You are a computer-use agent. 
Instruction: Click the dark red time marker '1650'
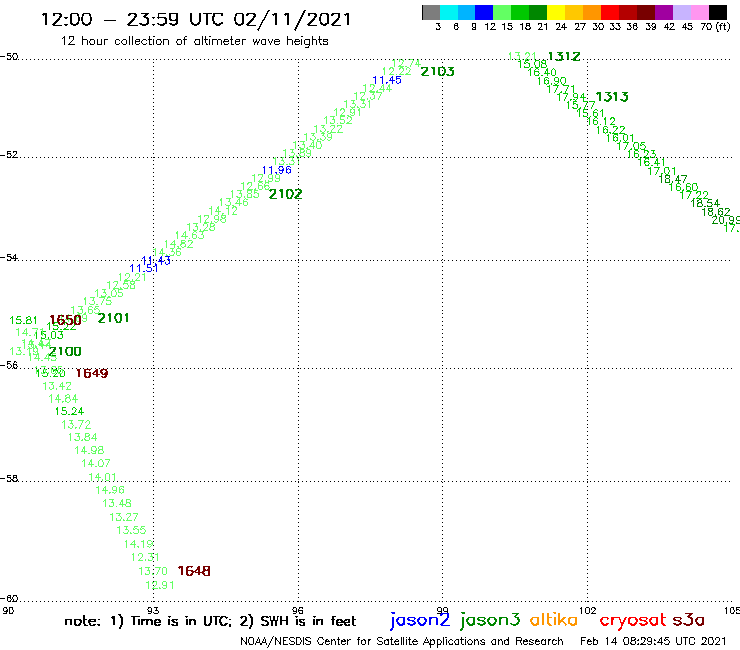(x=65, y=320)
